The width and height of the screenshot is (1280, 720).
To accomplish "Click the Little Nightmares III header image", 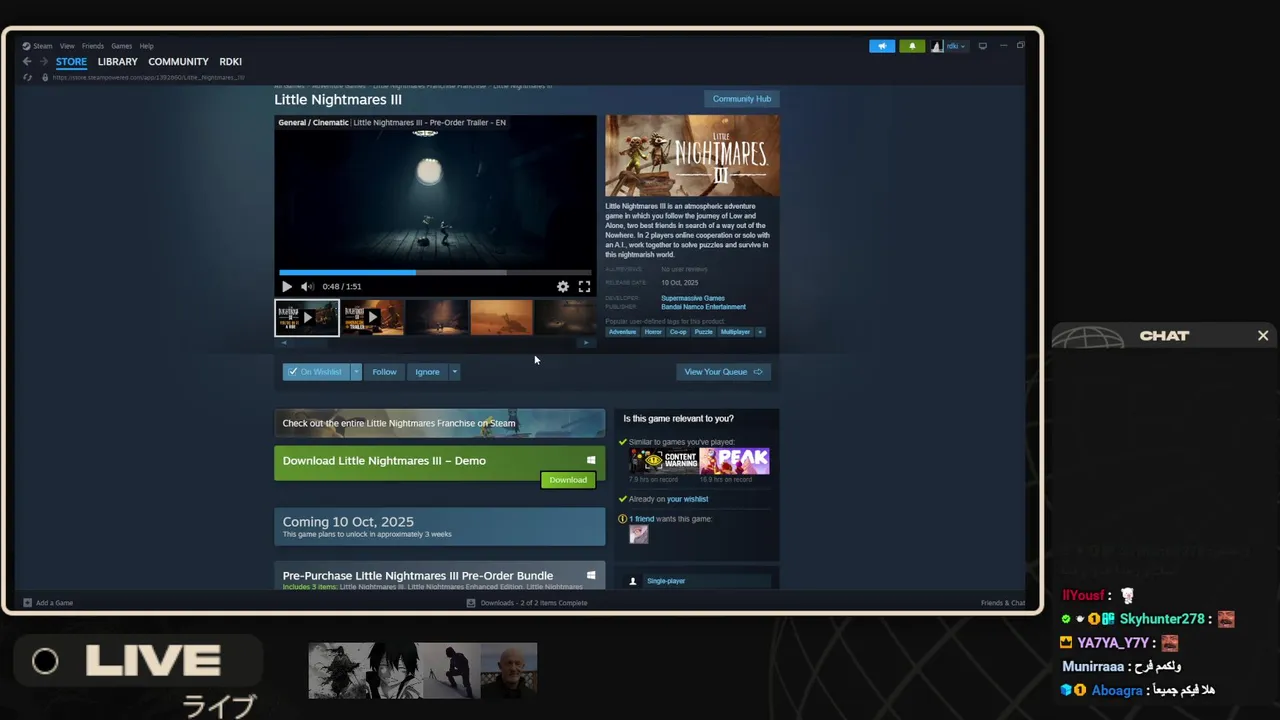I will (x=692, y=156).
